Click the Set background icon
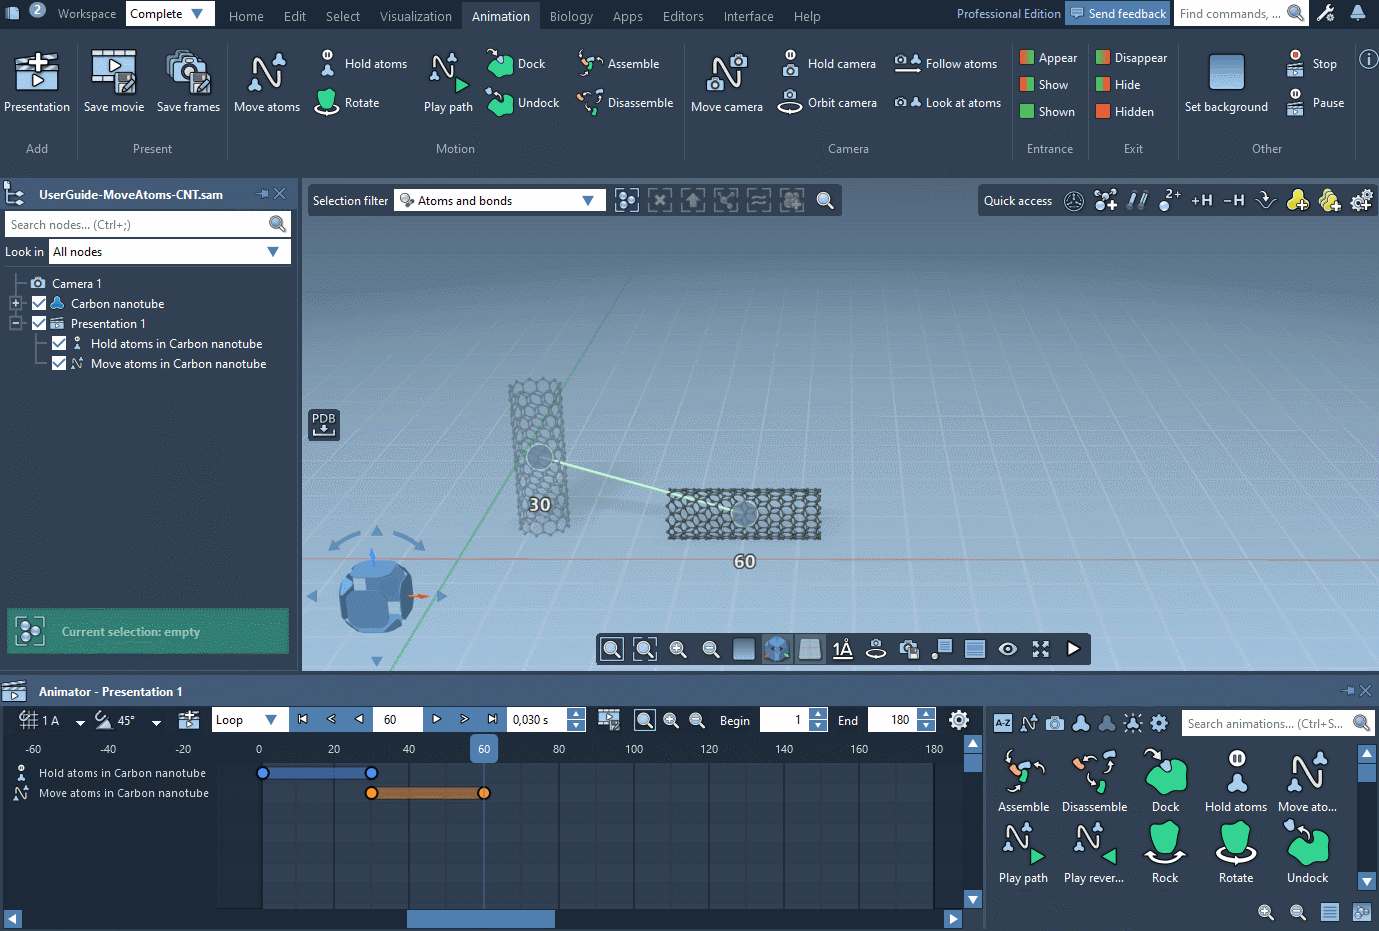This screenshot has width=1379, height=931. 1226,73
